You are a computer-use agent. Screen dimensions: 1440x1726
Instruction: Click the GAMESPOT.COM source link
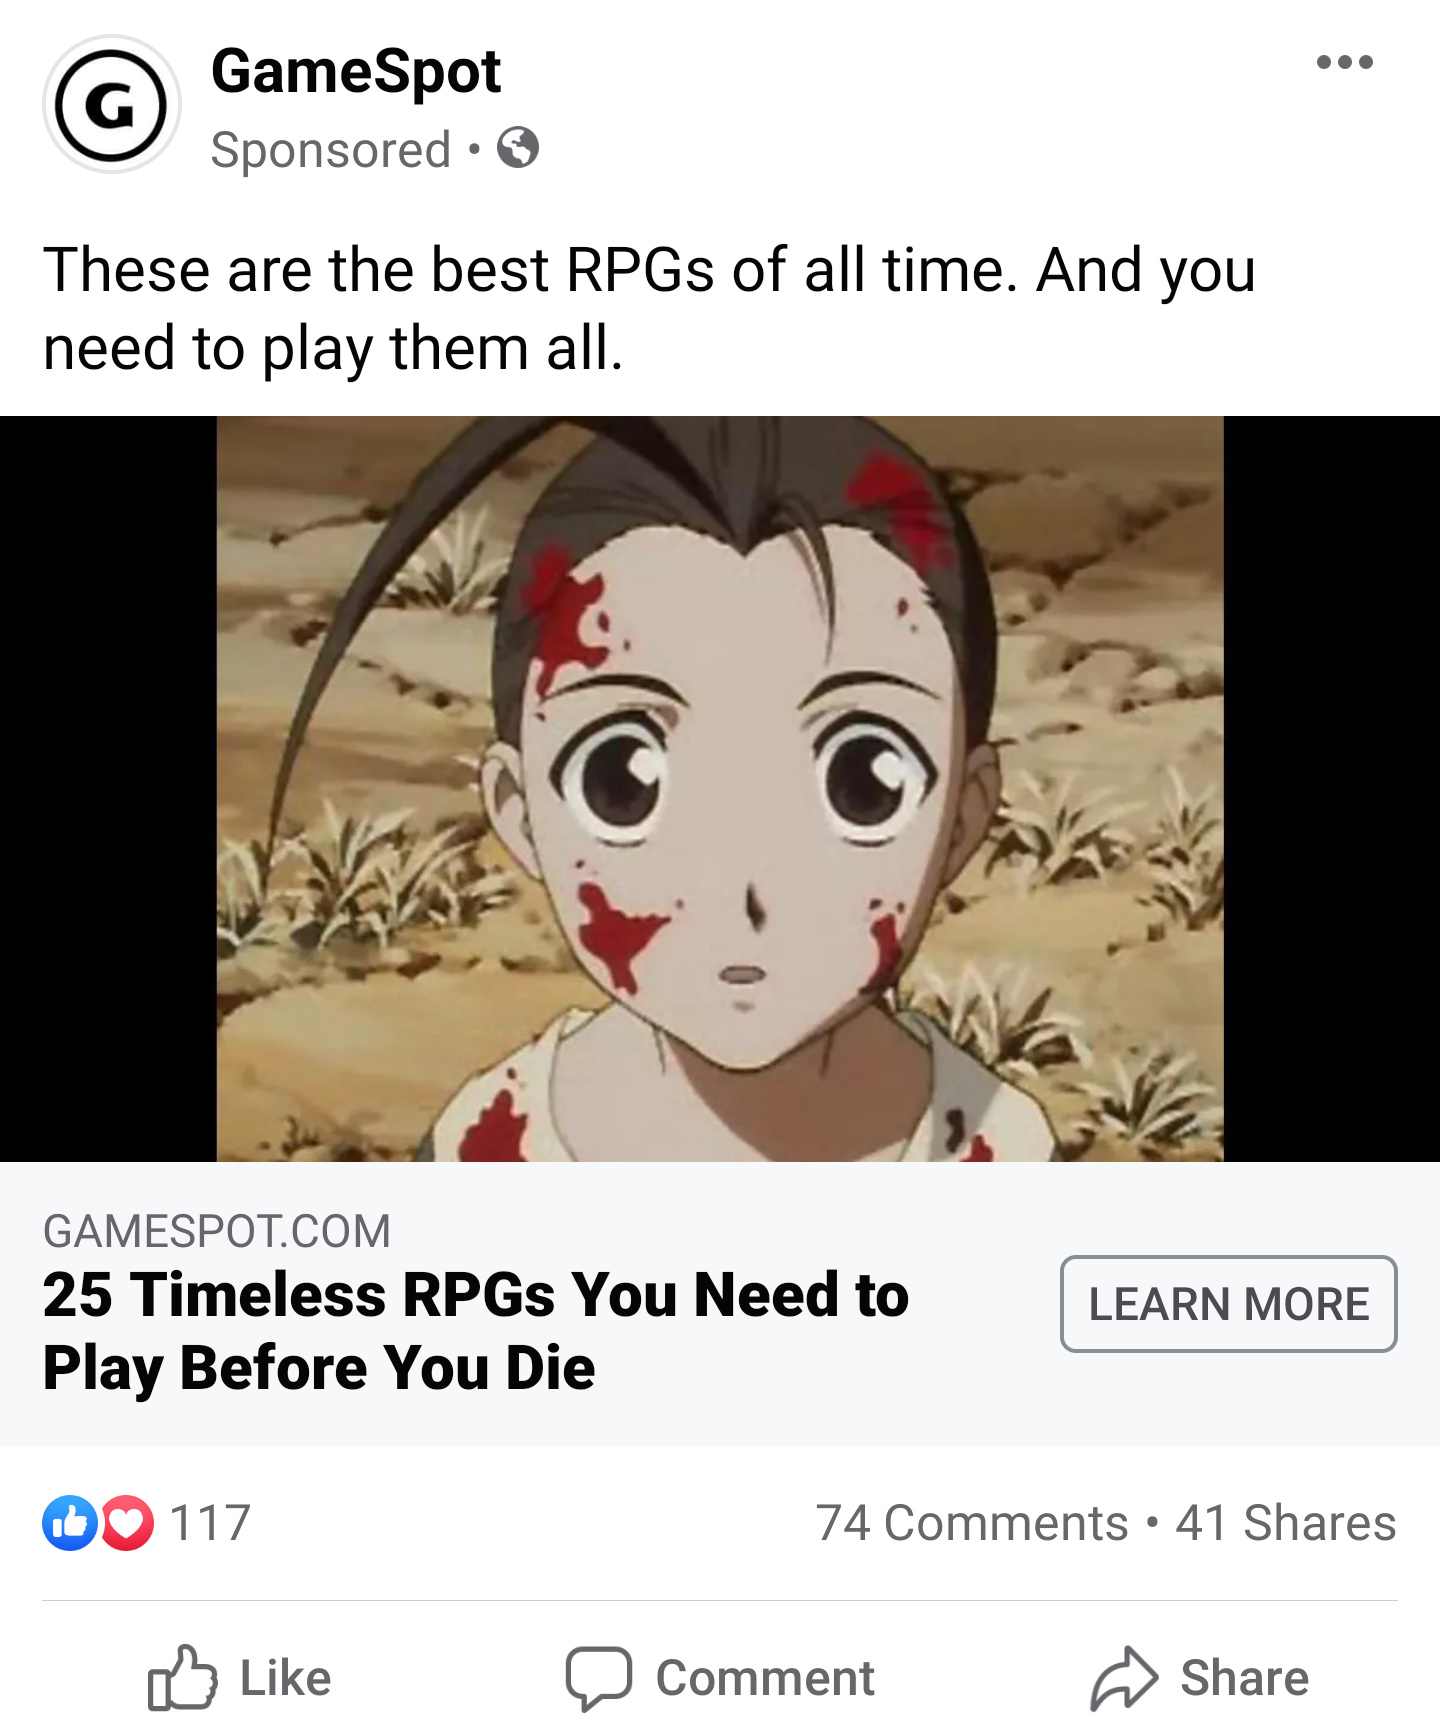coord(217,1231)
